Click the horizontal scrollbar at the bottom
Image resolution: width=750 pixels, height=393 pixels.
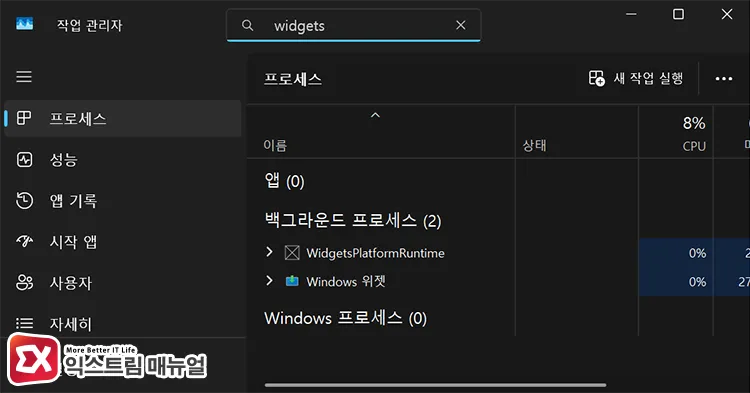coord(435,385)
